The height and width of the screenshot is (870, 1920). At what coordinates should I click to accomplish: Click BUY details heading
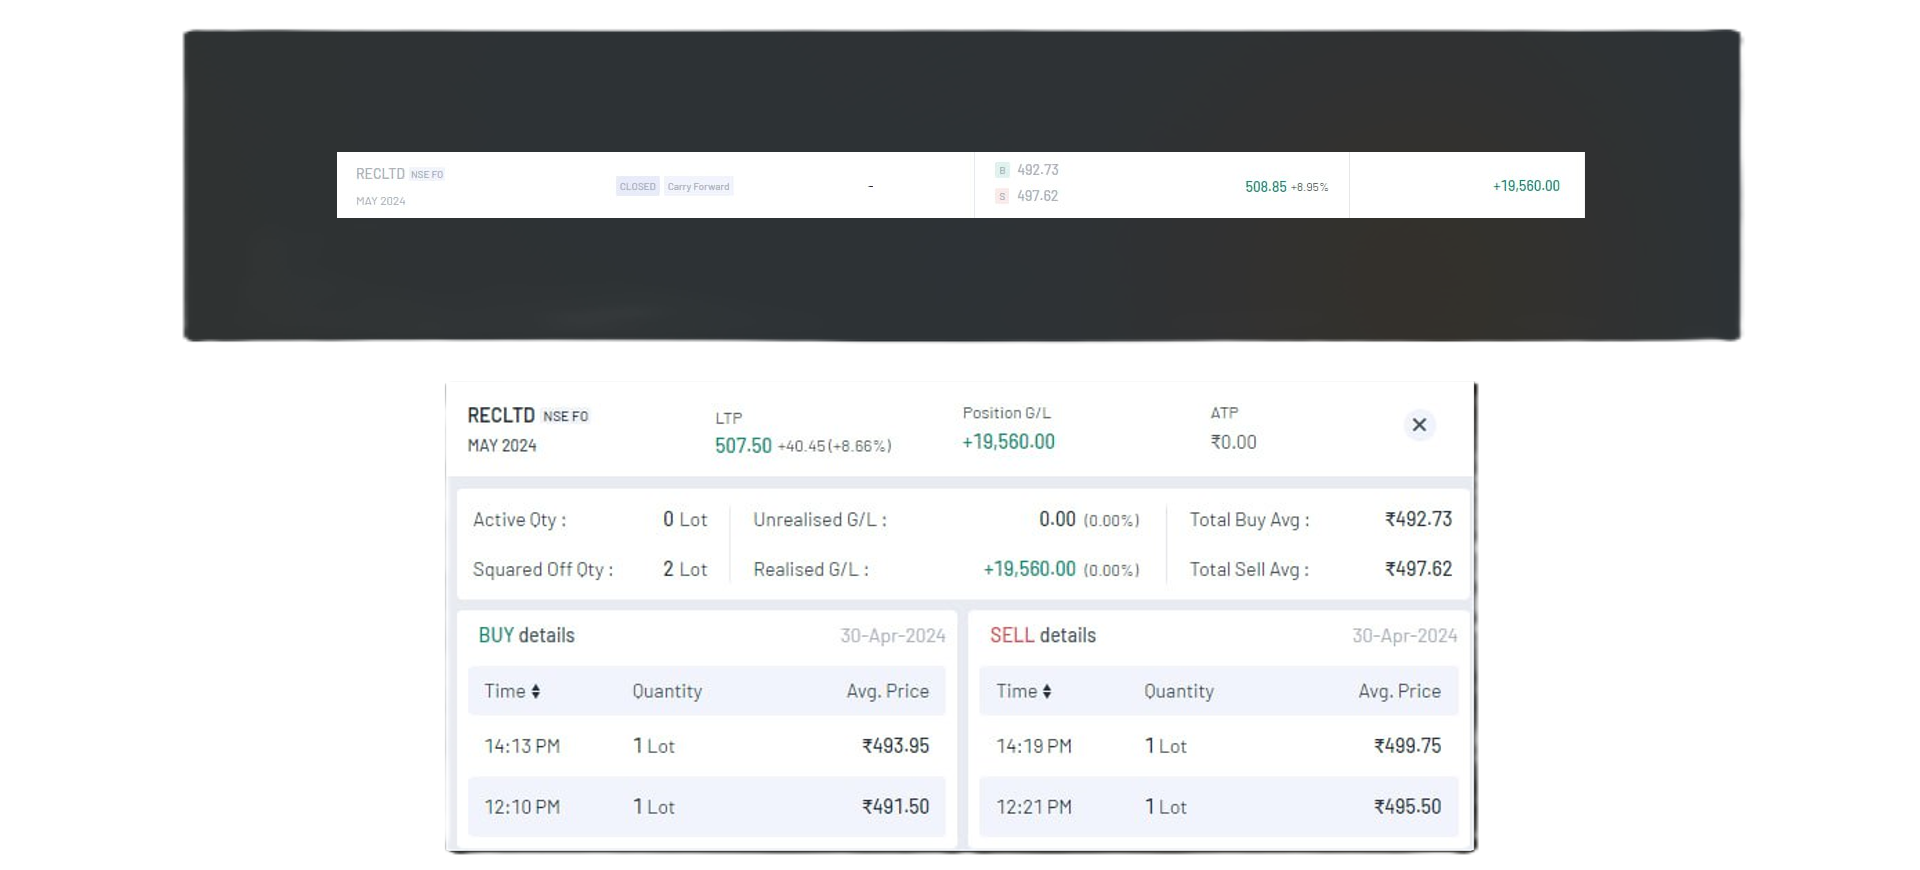526,635
